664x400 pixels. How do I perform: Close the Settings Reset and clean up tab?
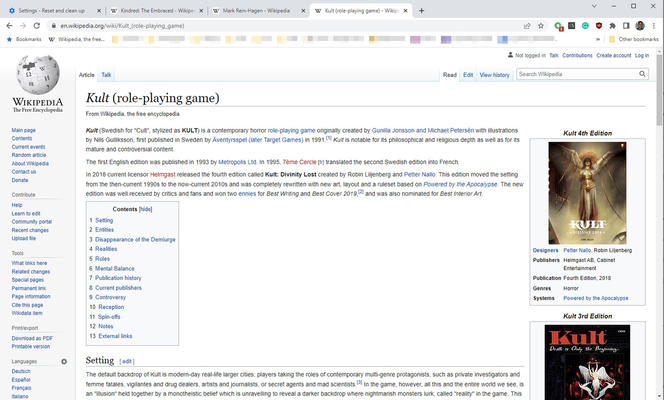pos(99,11)
